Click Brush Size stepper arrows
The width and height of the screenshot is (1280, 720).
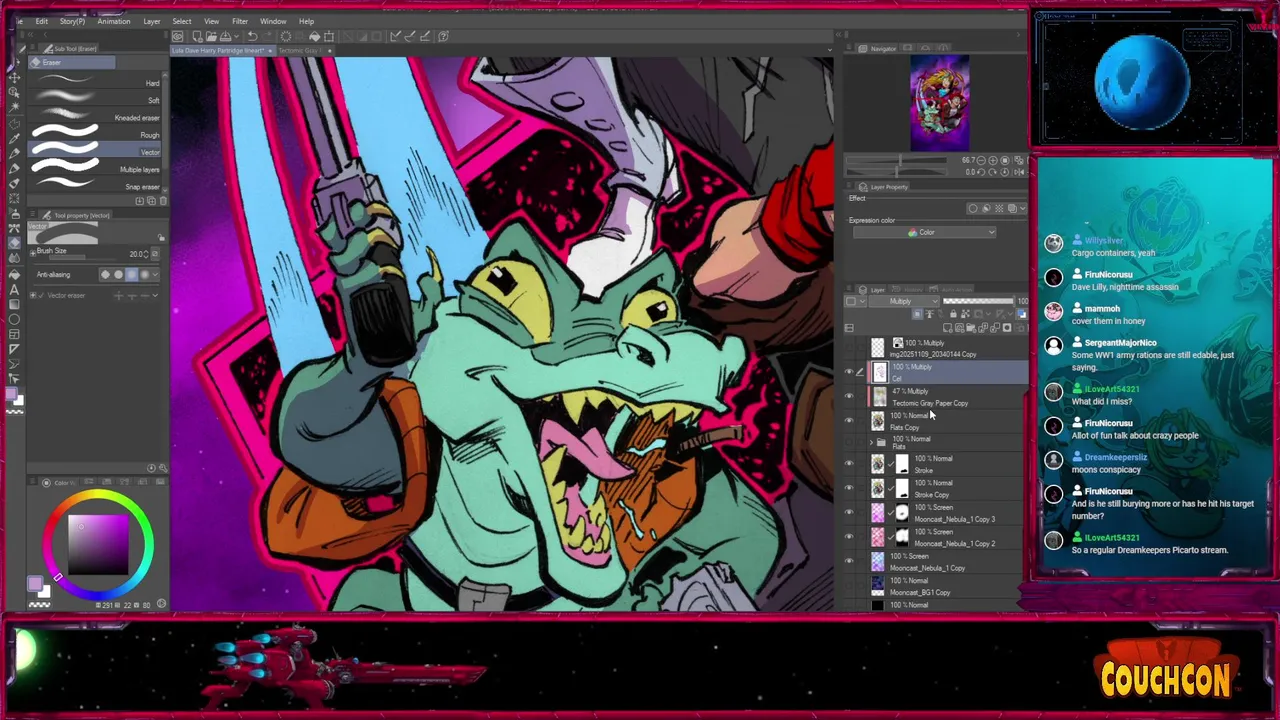146,254
